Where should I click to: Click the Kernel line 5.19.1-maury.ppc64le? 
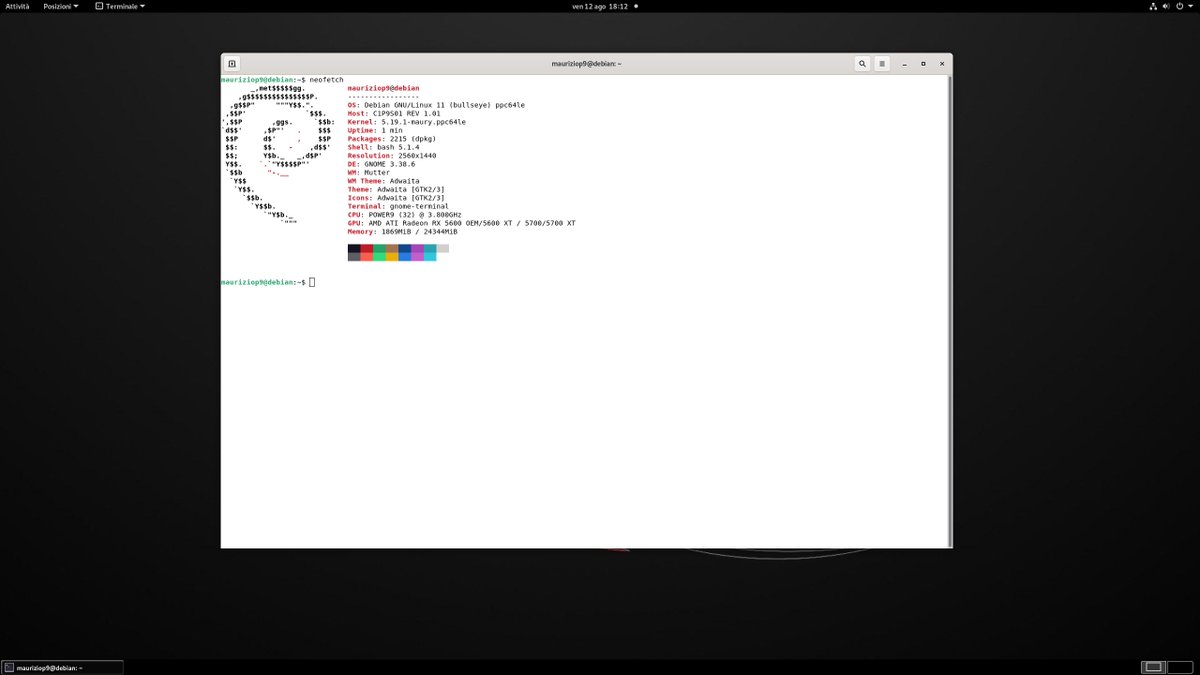pyautogui.click(x=407, y=122)
